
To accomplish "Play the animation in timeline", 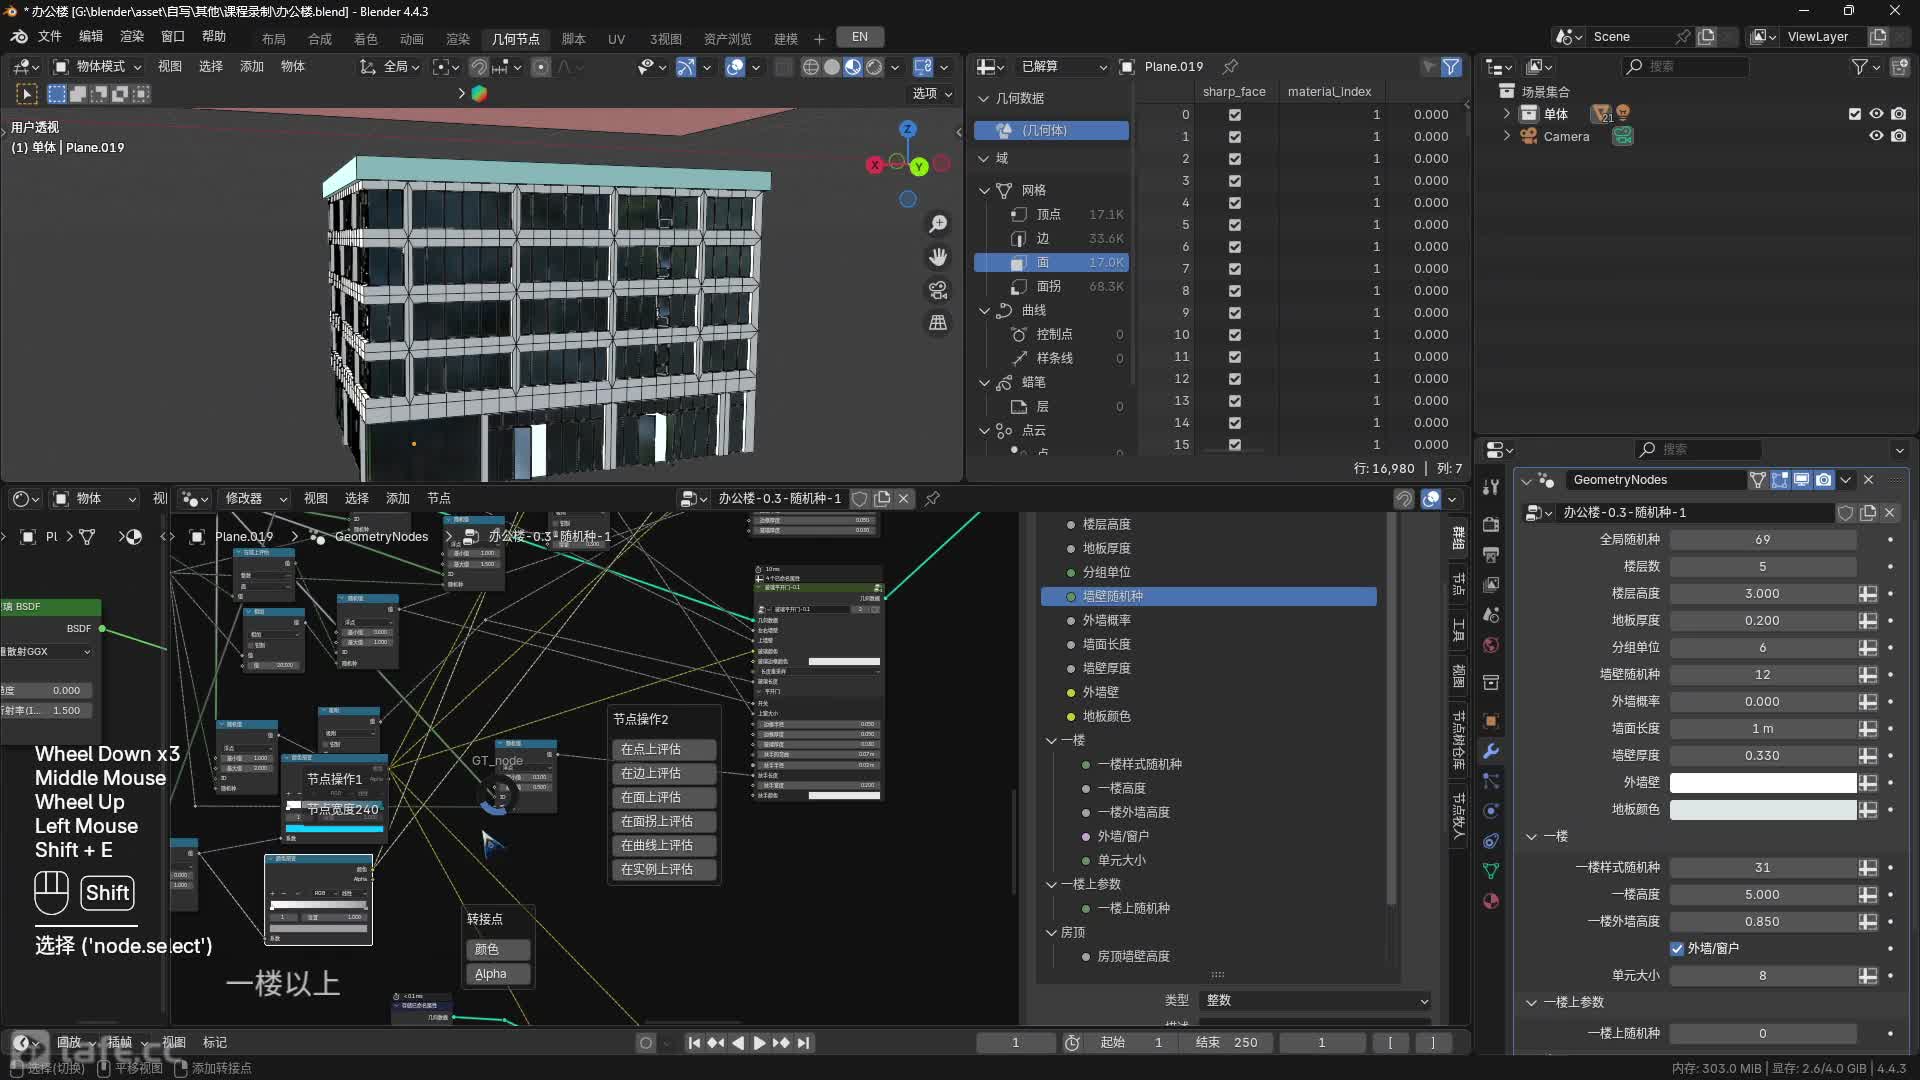I will [759, 1043].
